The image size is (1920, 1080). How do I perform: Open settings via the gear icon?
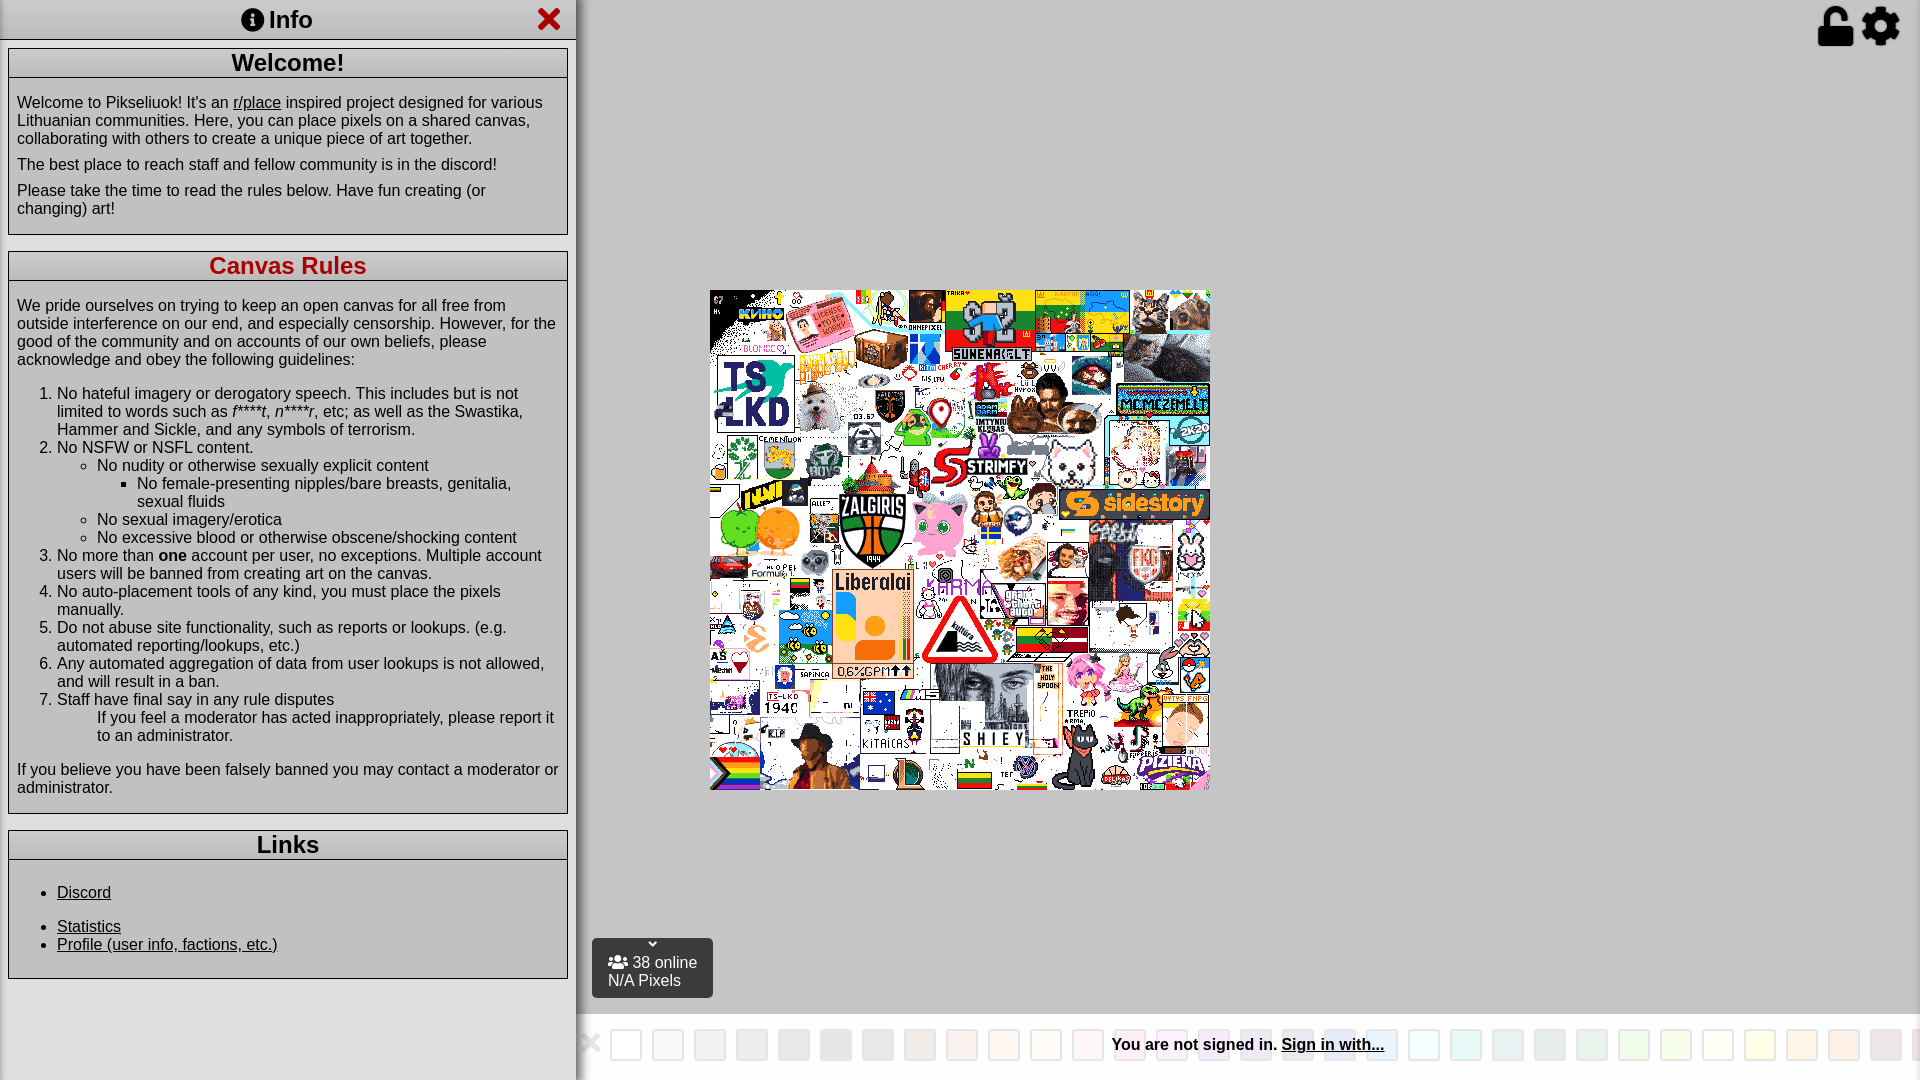(x=1880, y=26)
